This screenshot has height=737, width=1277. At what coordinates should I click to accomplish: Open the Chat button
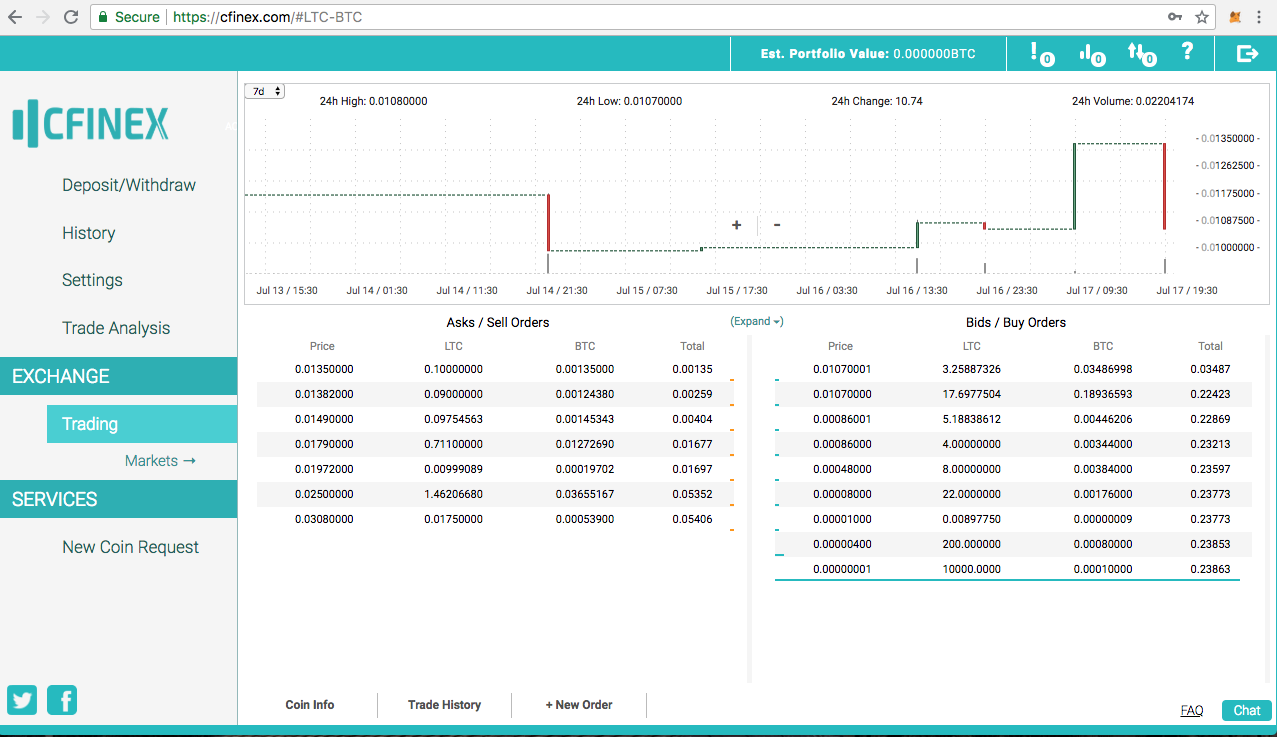[x=1247, y=710]
